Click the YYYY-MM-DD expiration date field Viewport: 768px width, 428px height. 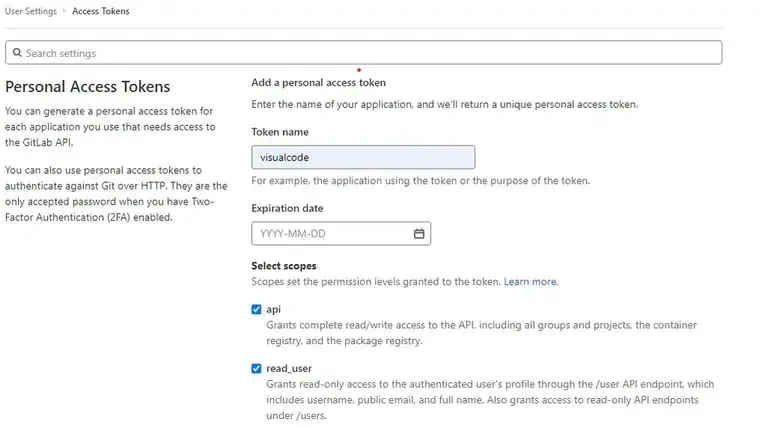[330, 234]
